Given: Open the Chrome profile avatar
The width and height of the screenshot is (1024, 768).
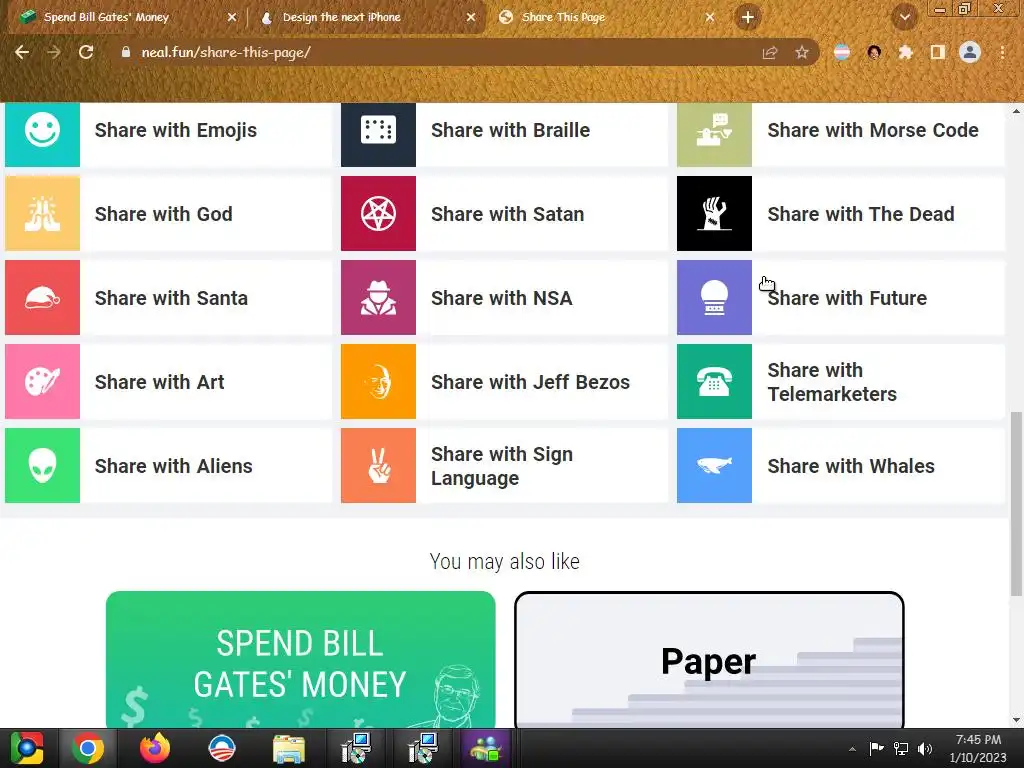Looking at the screenshot, I should click(970, 52).
